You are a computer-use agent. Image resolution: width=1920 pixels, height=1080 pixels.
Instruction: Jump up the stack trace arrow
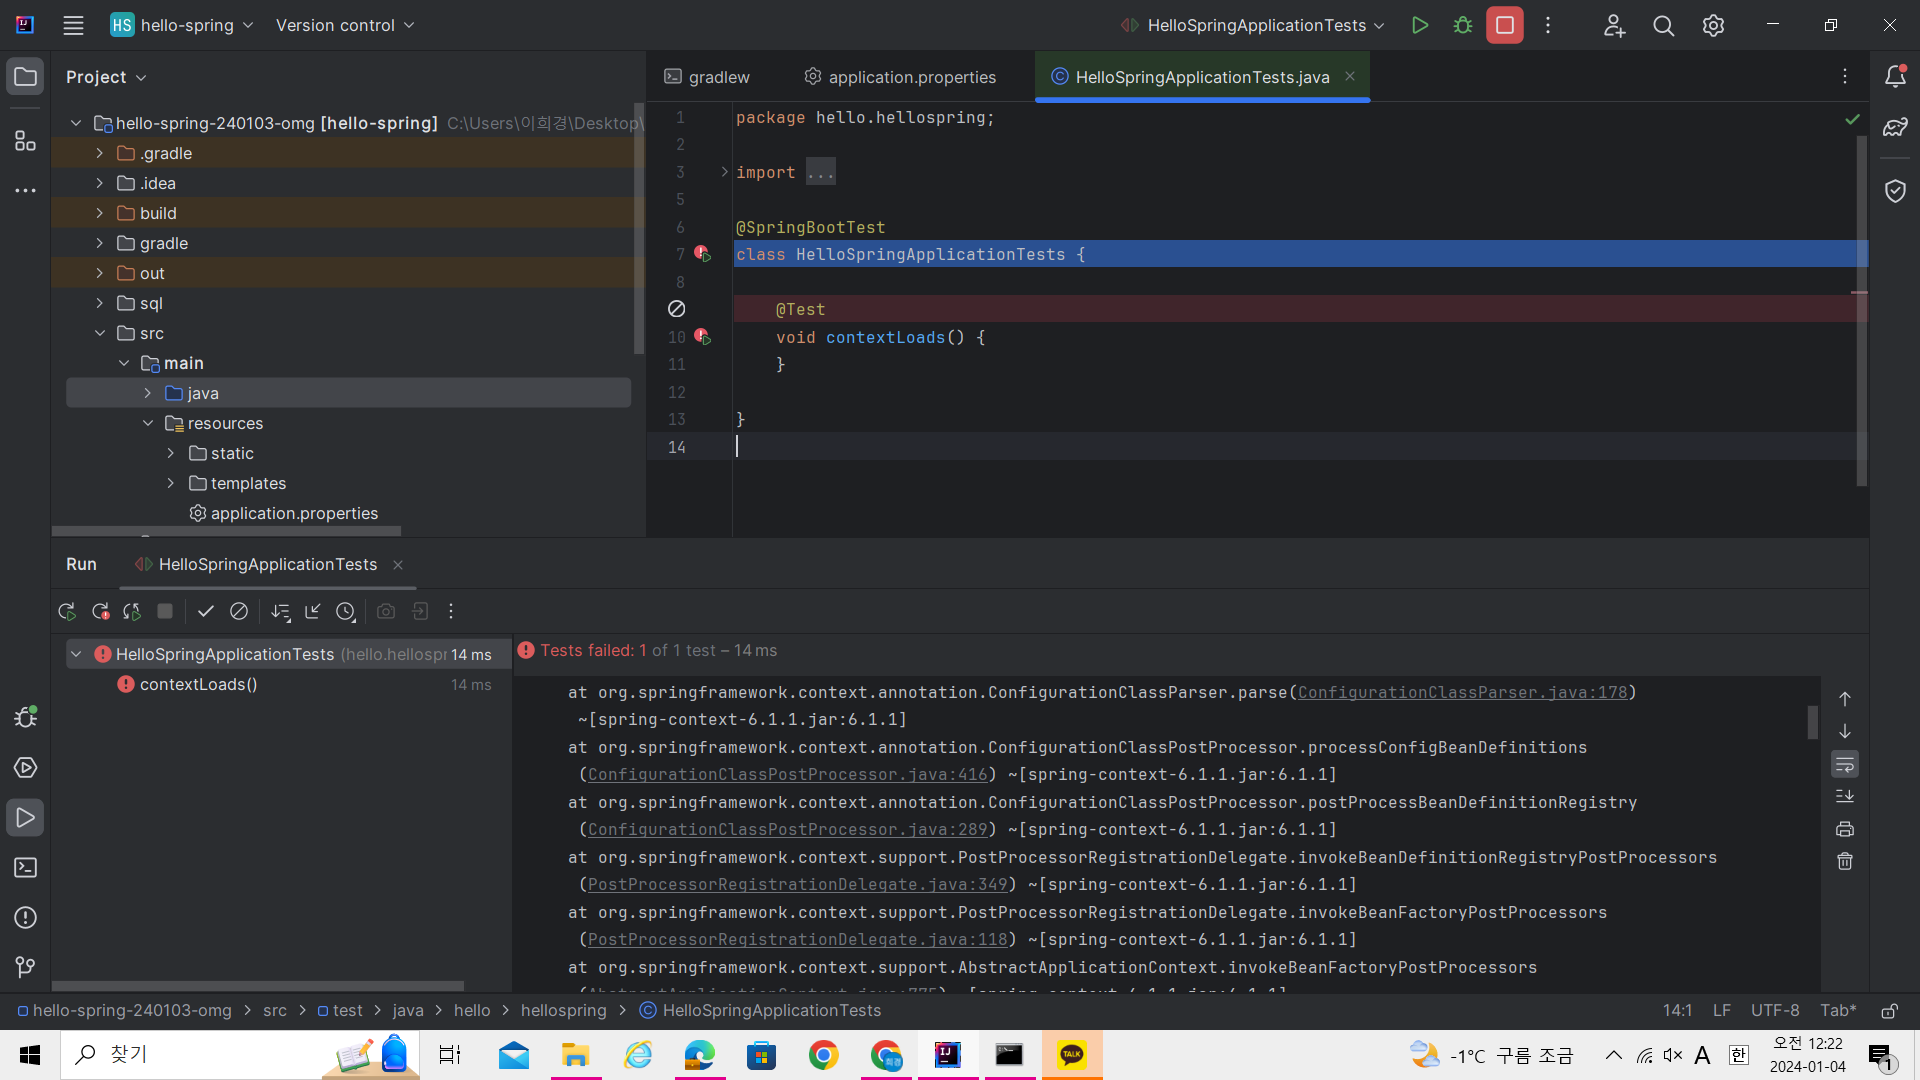click(1845, 699)
